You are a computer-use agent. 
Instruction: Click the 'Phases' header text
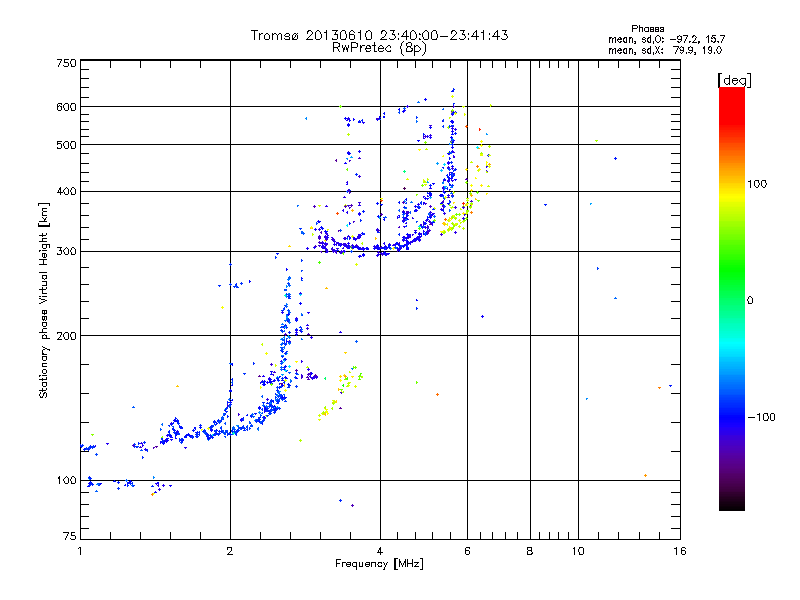coord(647,29)
